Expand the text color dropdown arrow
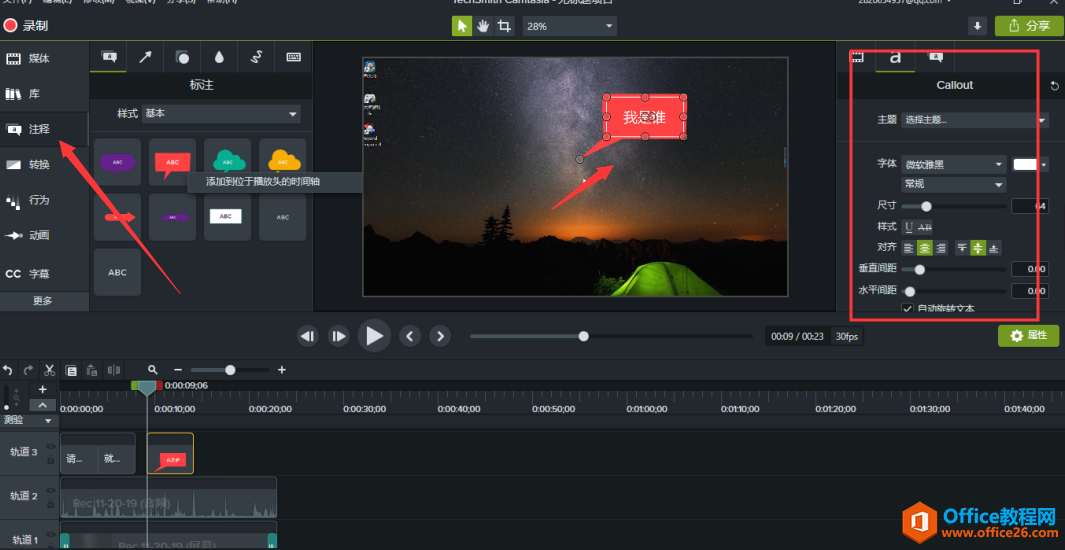The height and width of the screenshot is (550, 1065). pyautogui.click(x=1044, y=164)
